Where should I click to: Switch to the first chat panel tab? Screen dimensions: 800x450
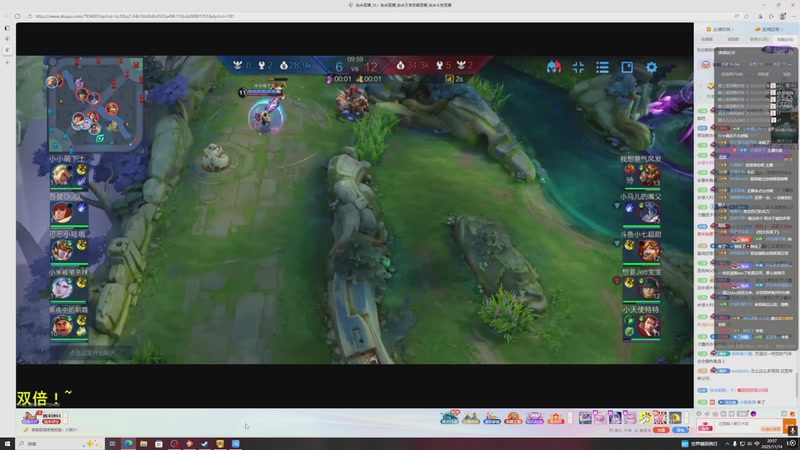click(707, 39)
